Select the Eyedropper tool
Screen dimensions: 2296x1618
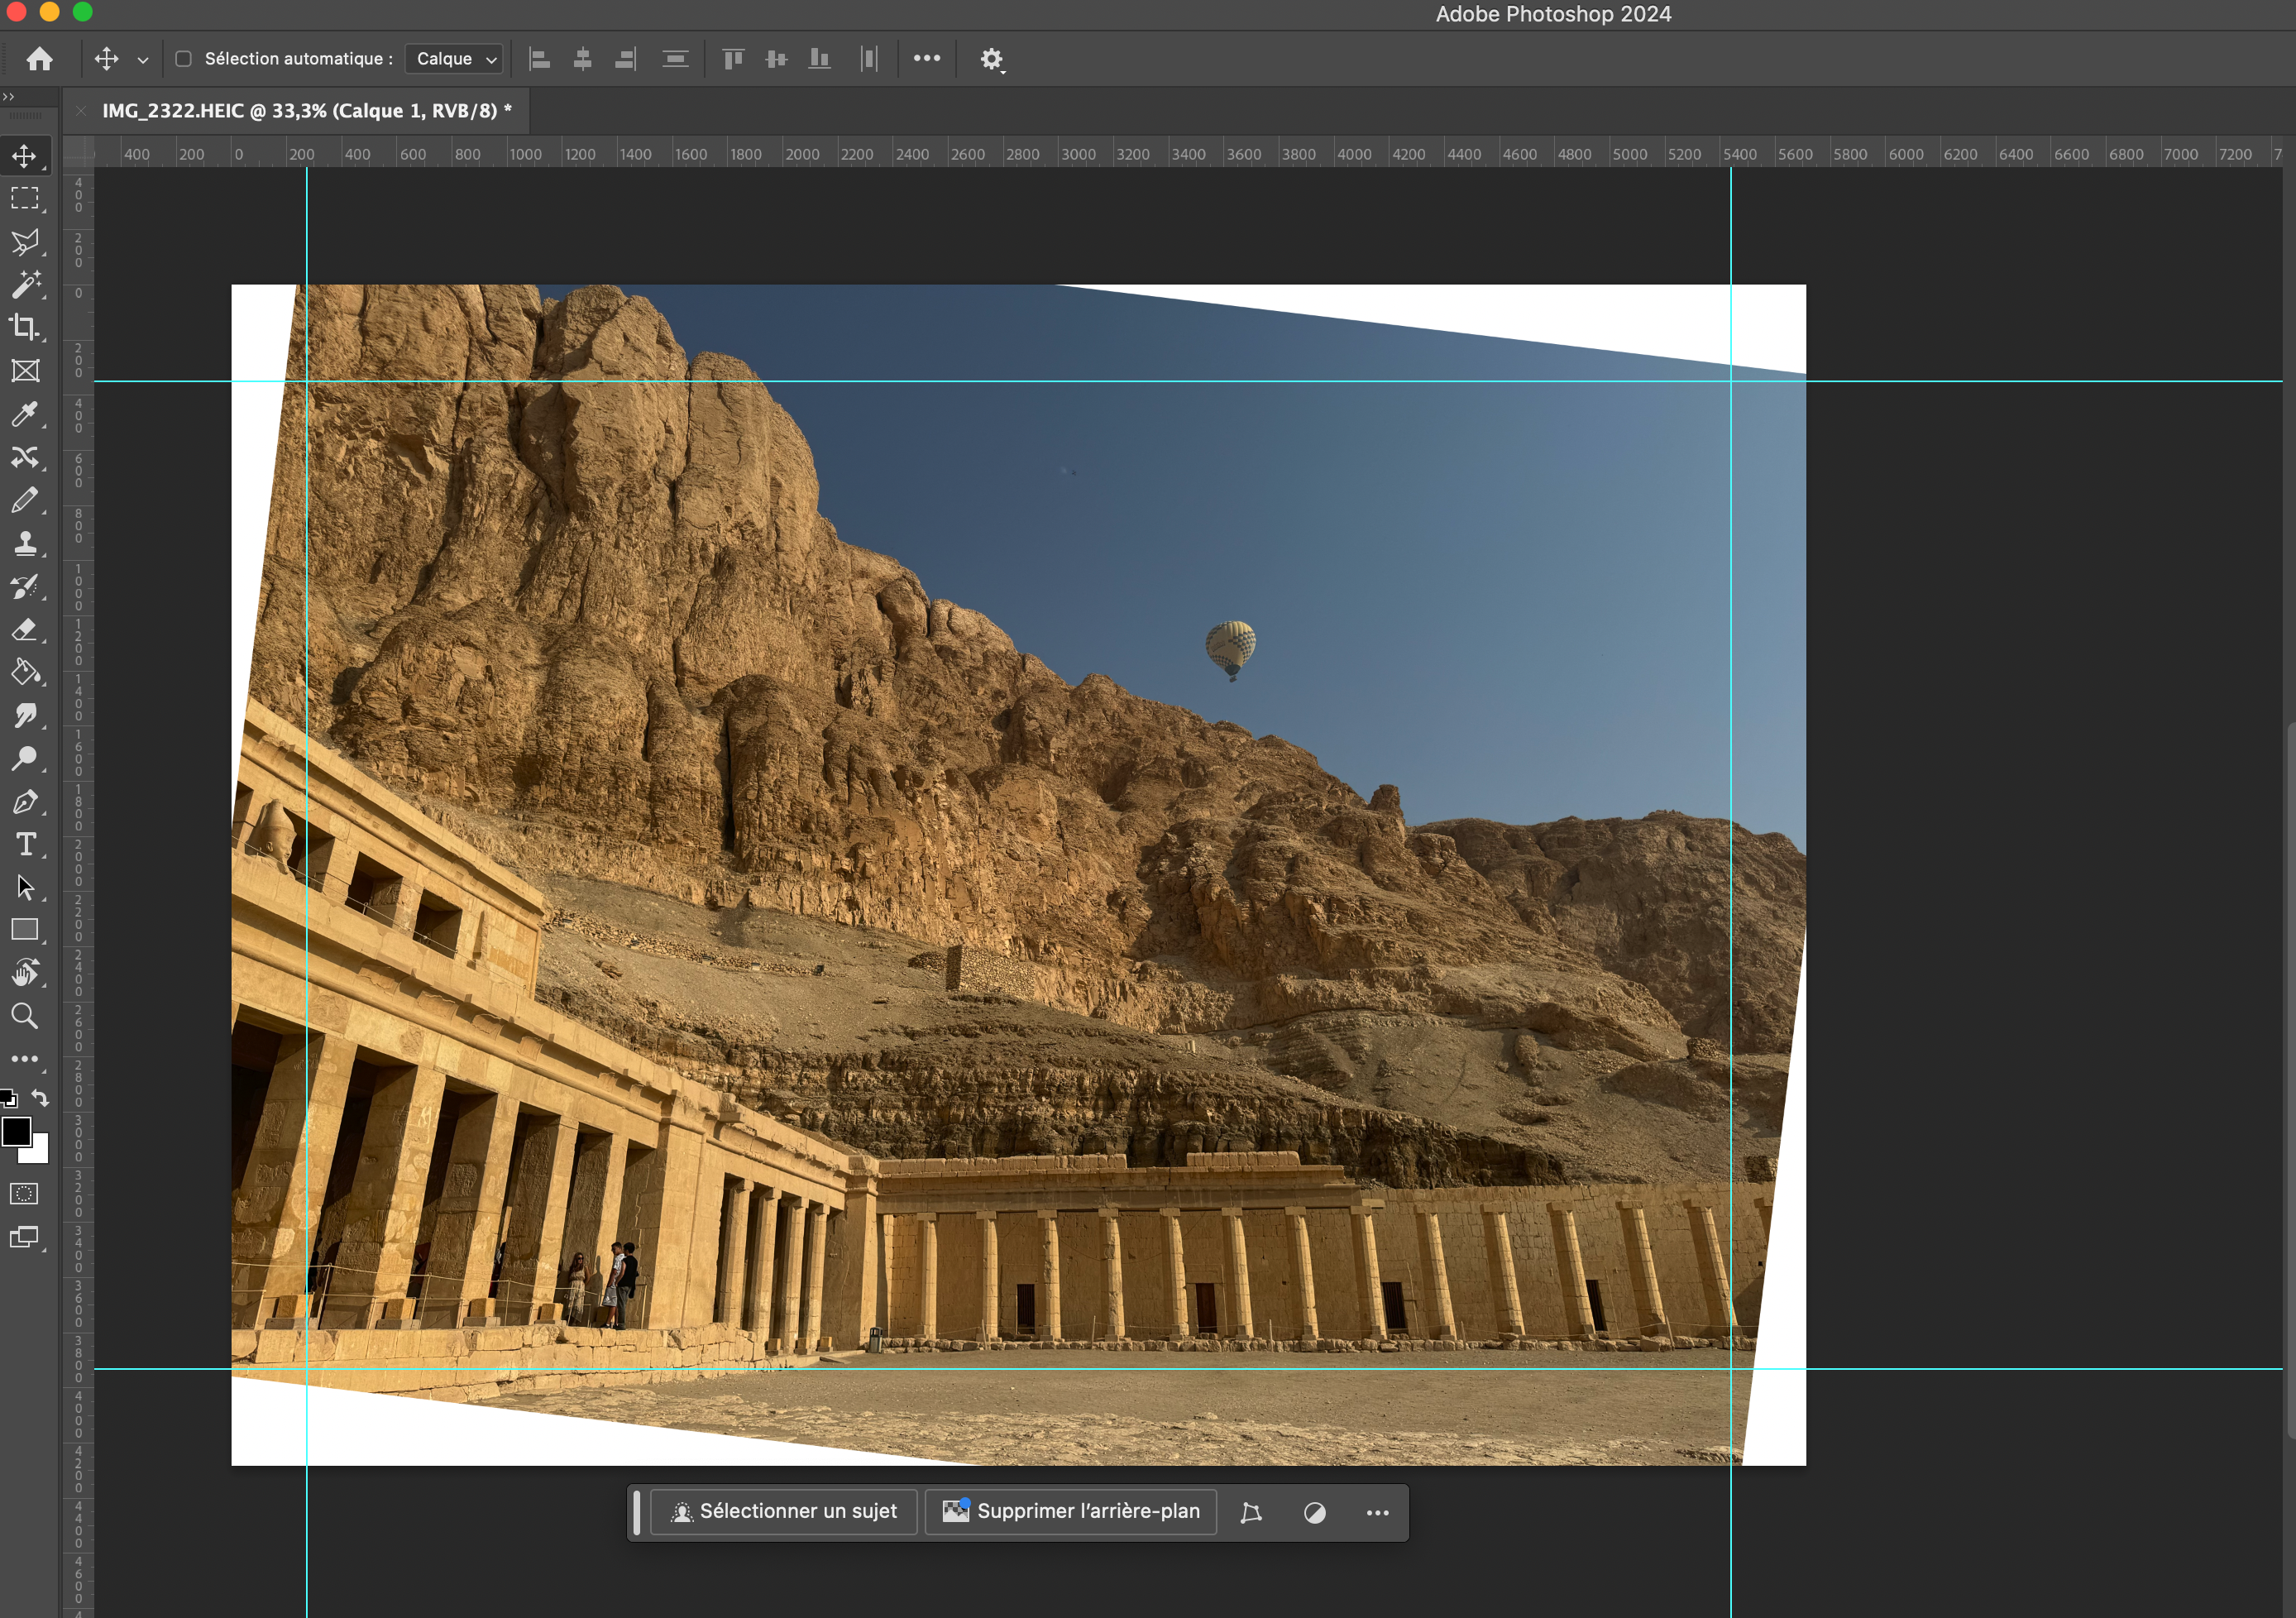coord(25,414)
